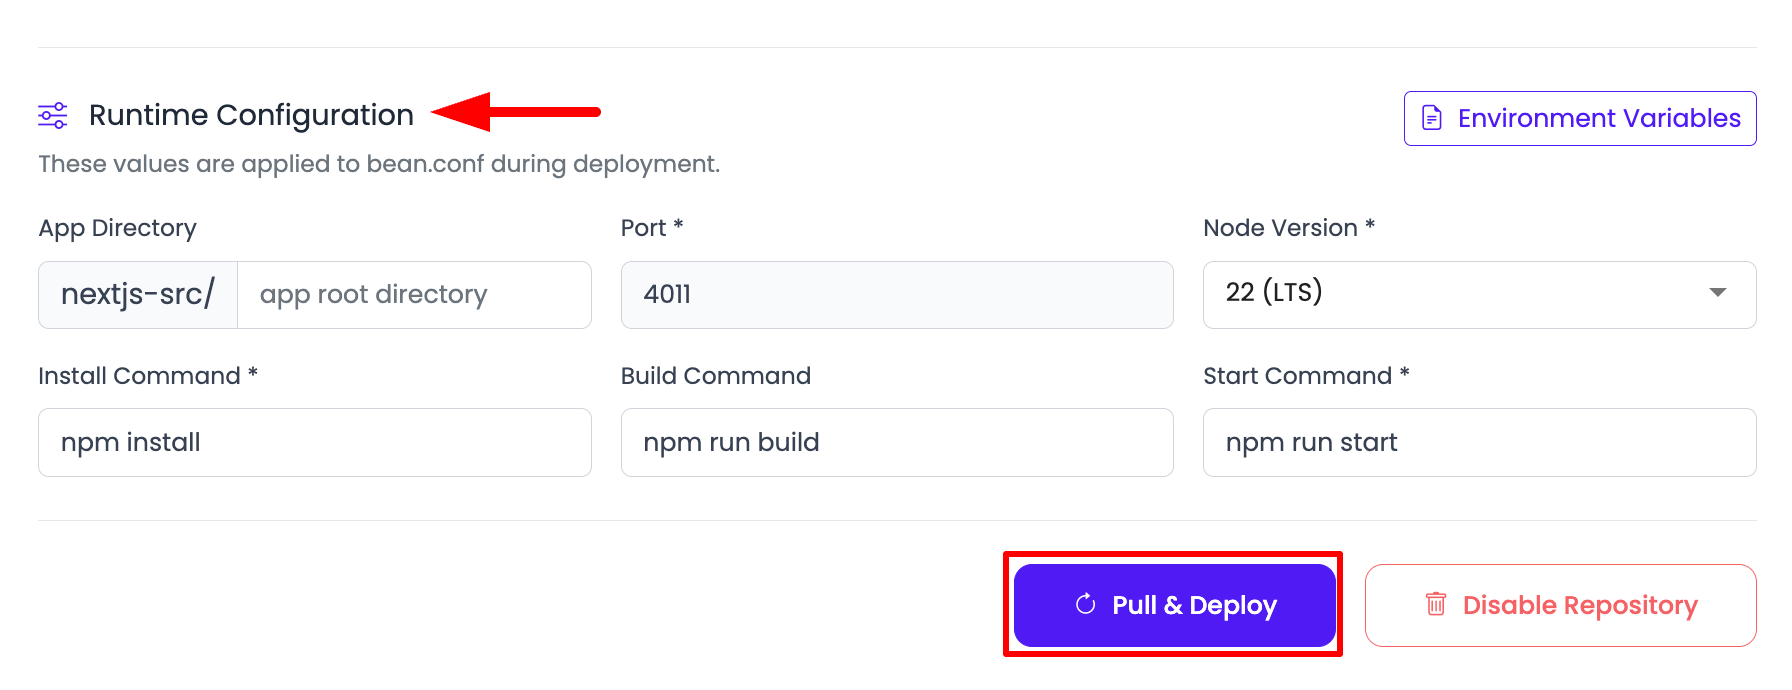The width and height of the screenshot is (1792, 690).
Task: Click the Start Command label
Action: coord(1306,376)
